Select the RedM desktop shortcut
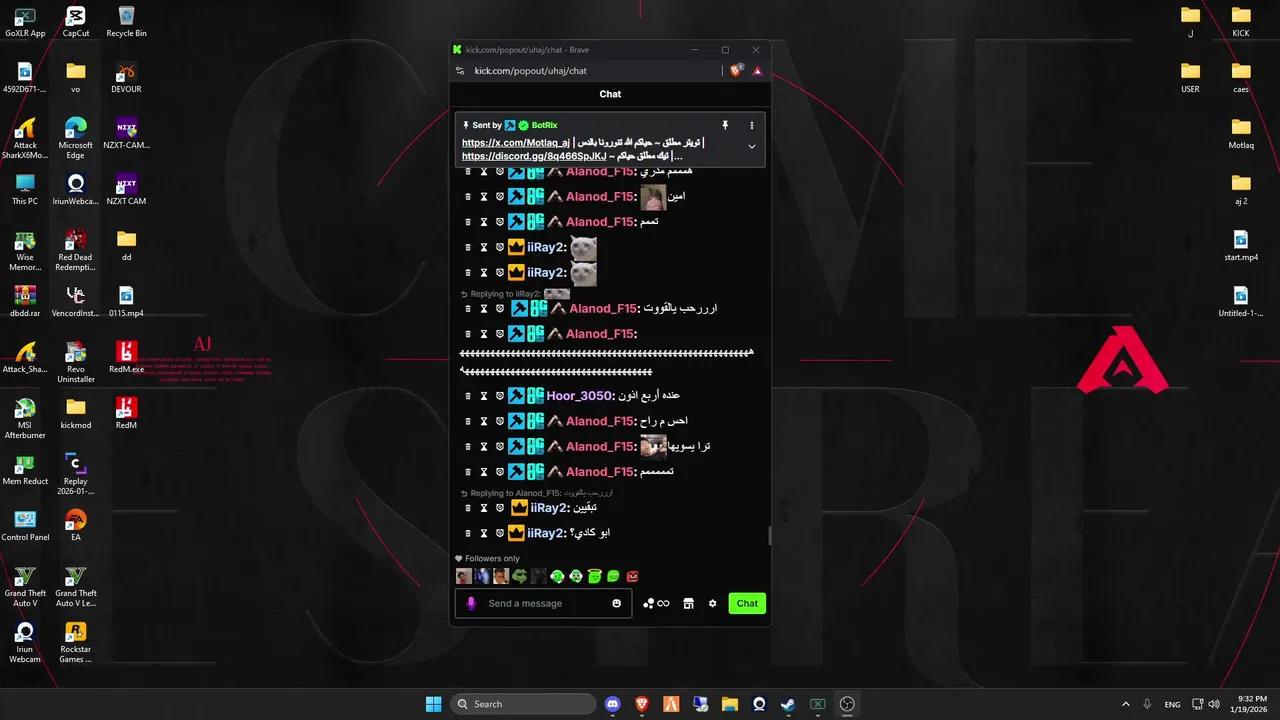The image size is (1280, 720). 126,414
